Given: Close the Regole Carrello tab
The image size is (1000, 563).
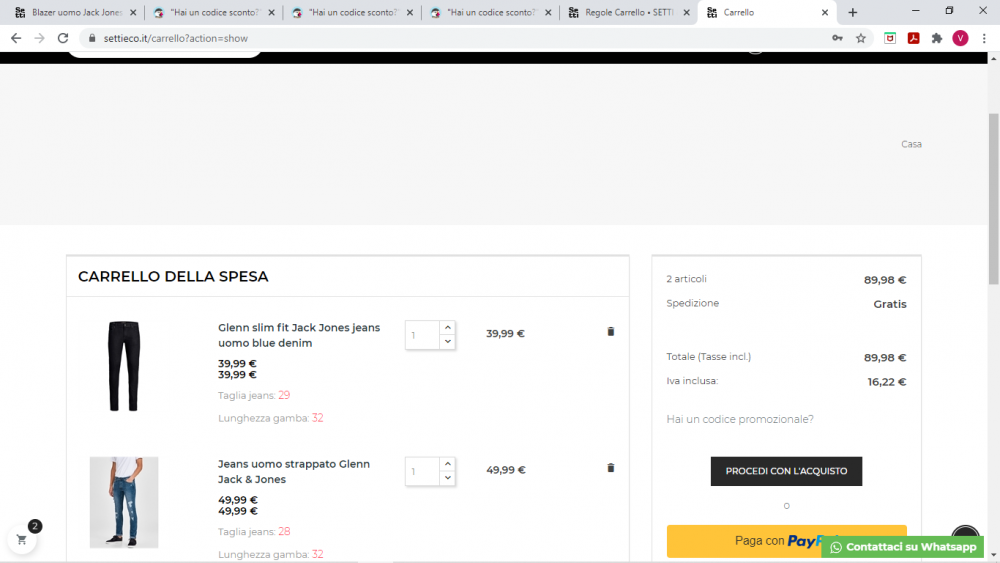Looking at the screenshot, I should pos(686,12).
